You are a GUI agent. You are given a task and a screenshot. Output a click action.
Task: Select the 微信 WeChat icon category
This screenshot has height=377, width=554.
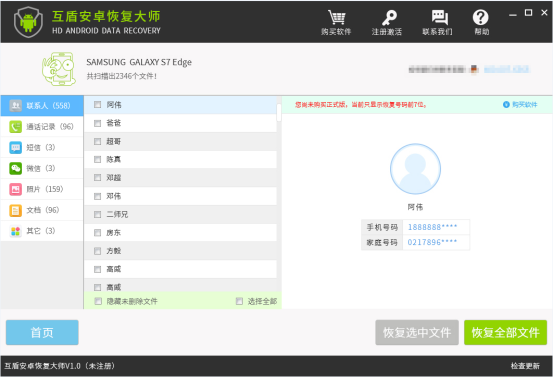[x=16, y=168]
